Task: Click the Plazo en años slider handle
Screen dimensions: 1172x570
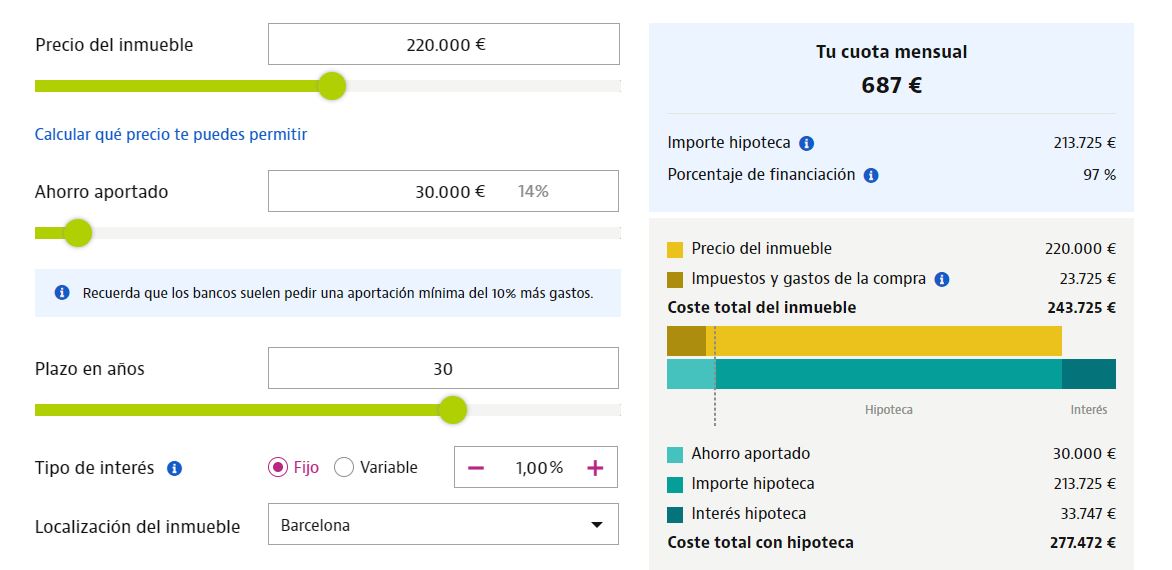Action: pos(453,409)
